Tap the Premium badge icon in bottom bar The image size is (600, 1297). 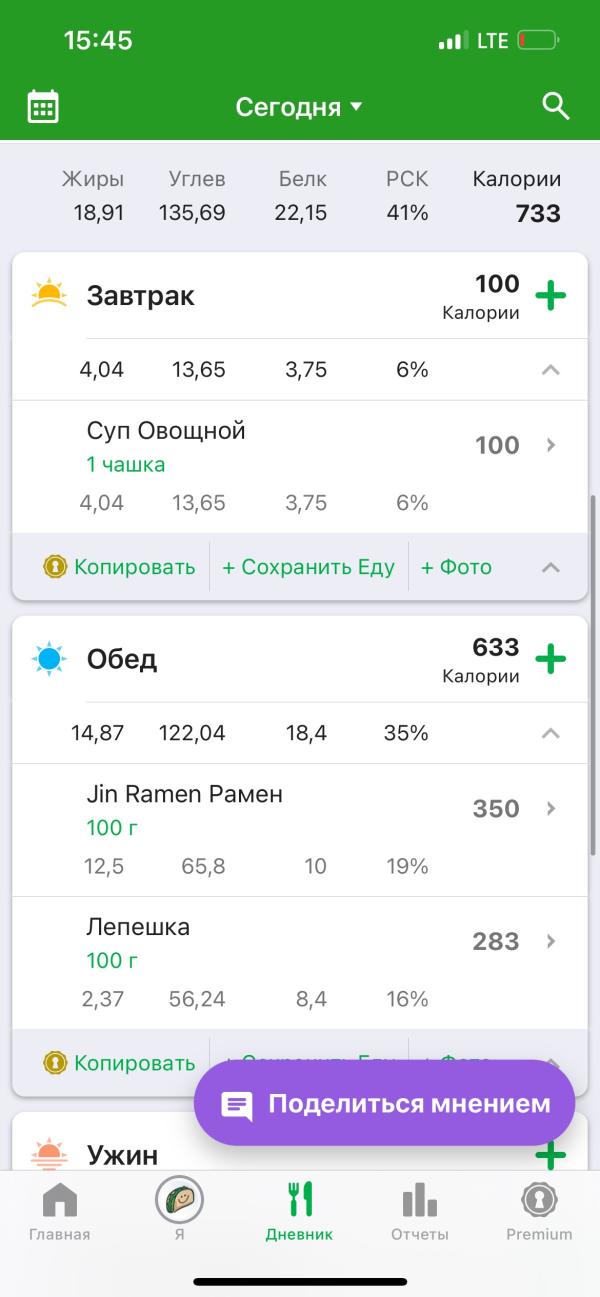(x=539, y=1198)
